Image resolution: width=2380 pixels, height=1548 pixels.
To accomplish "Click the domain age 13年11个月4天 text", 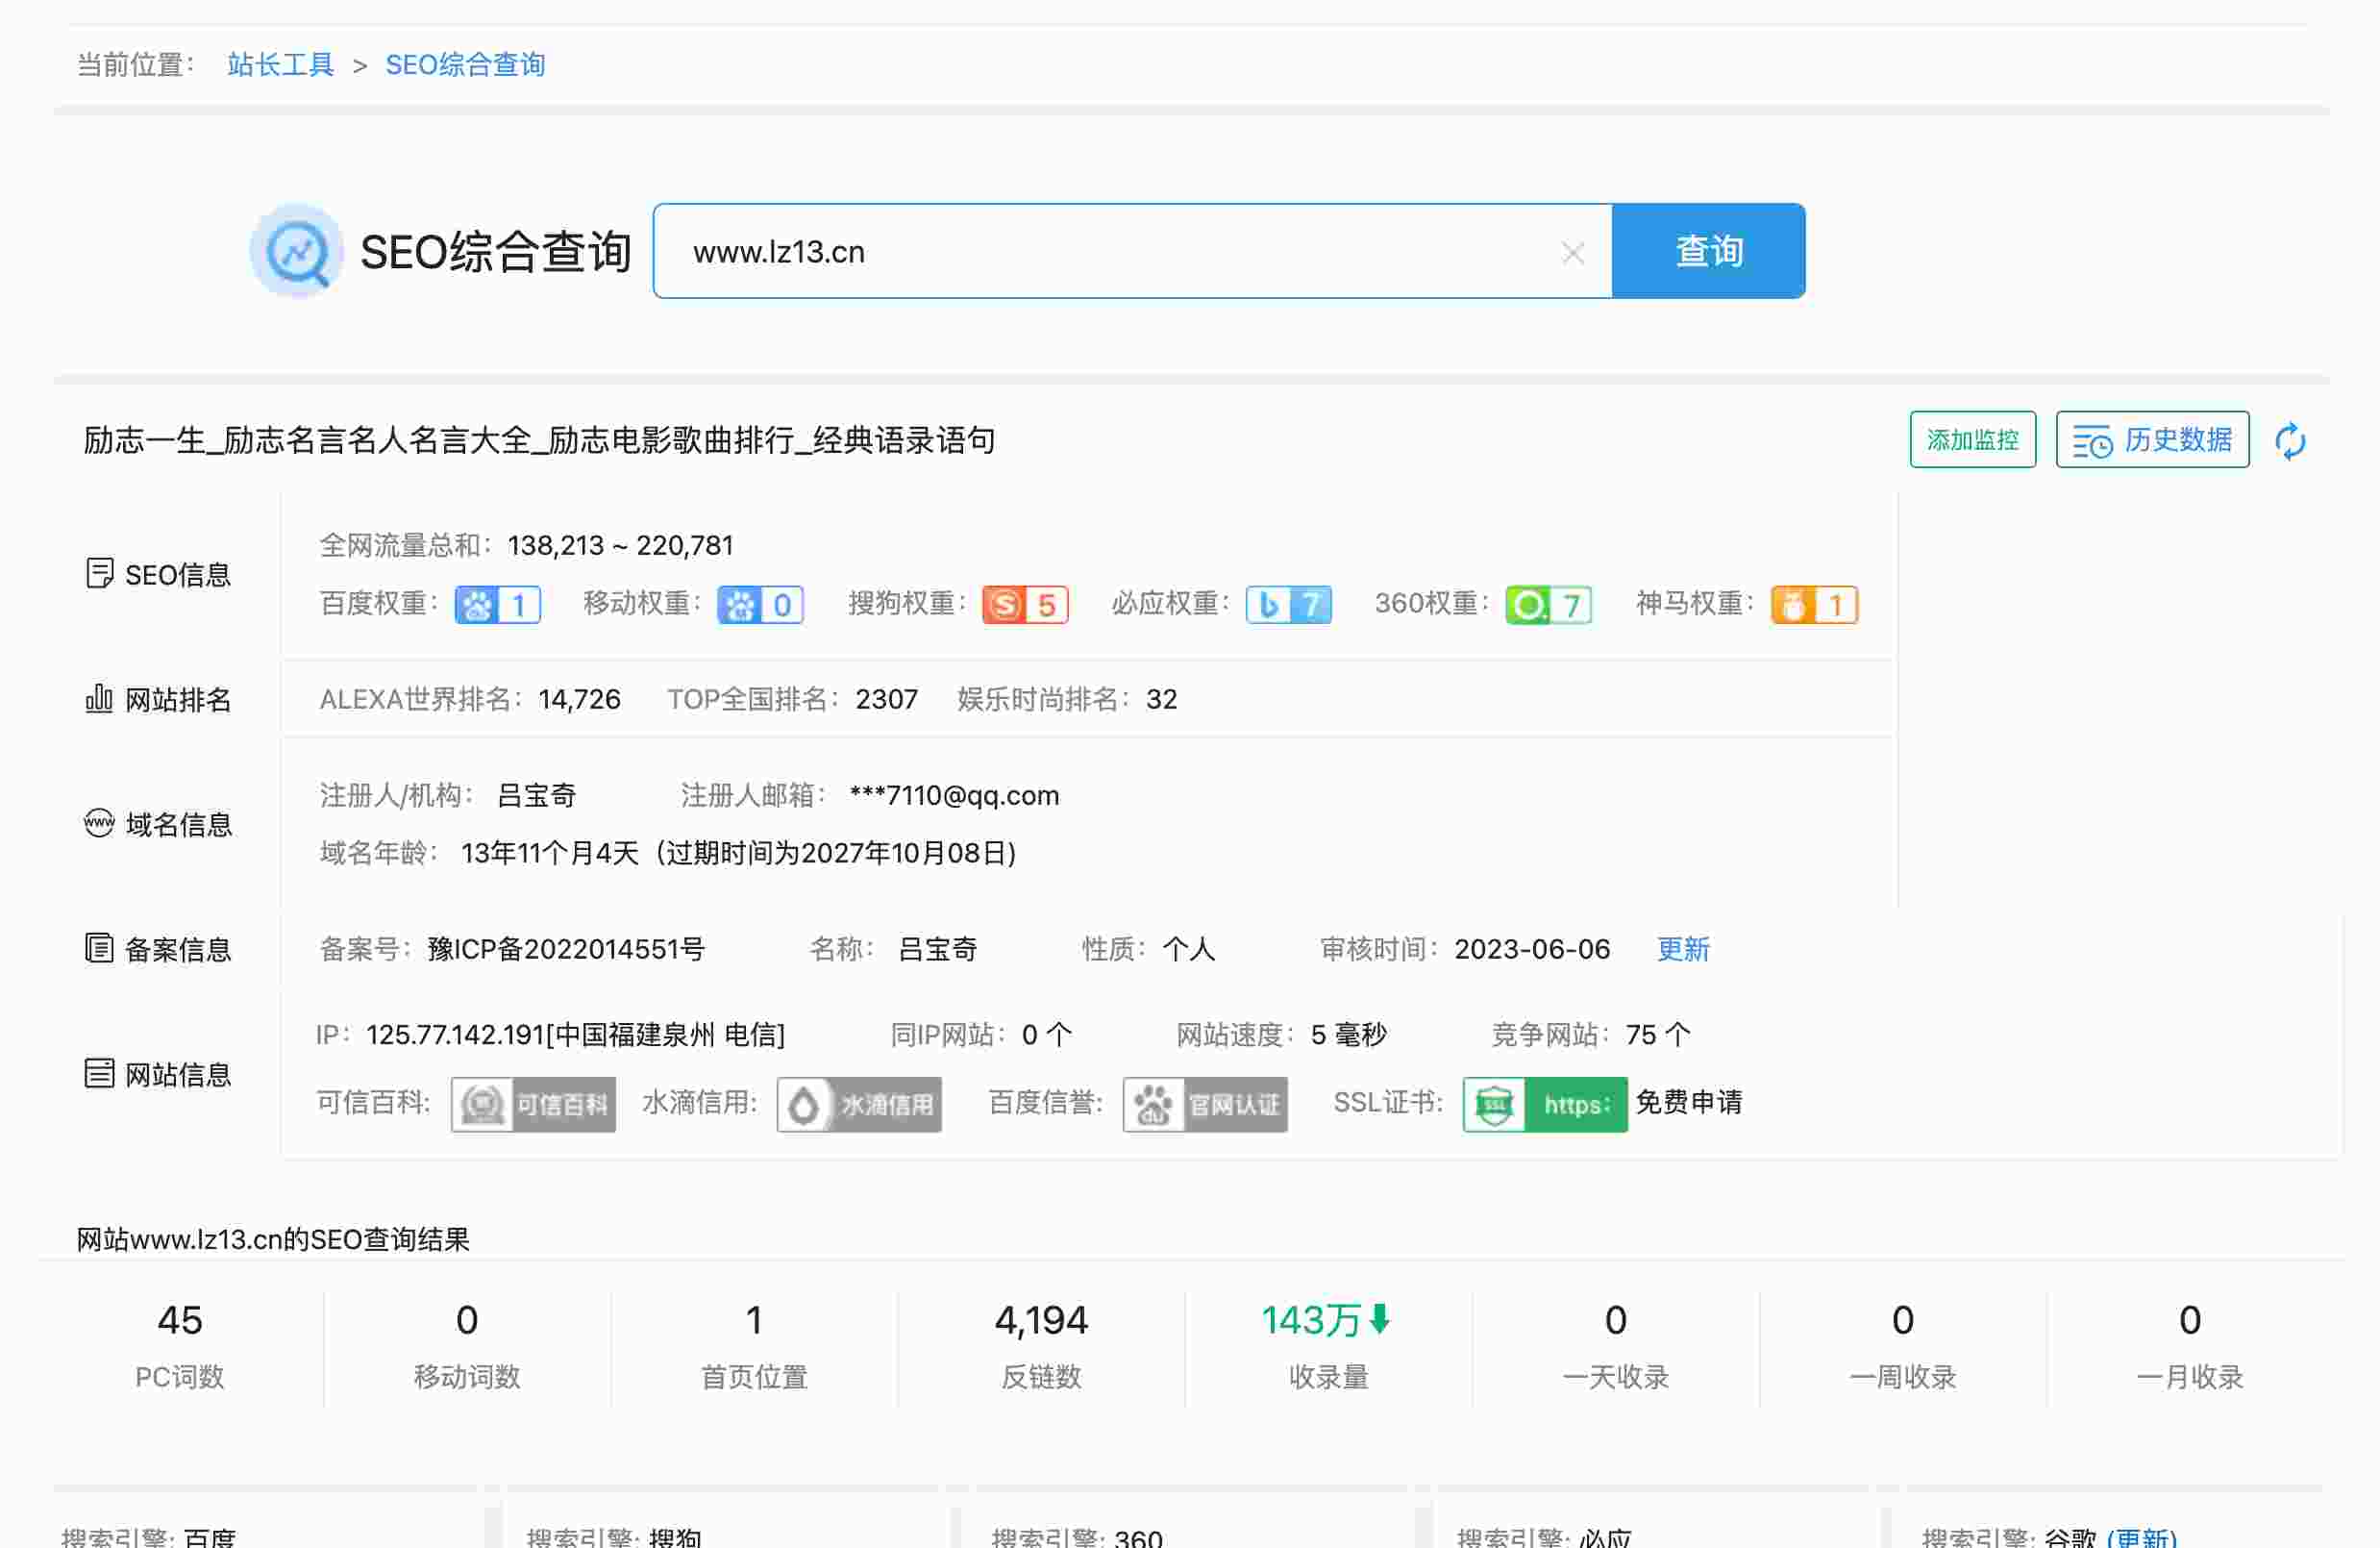I will coord(550,853).
